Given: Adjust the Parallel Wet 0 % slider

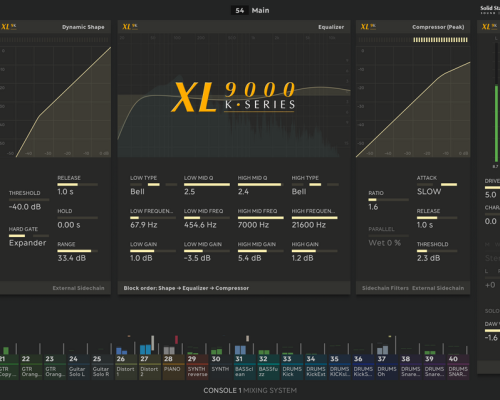Looking at the screenshot, I should click(x=389, y=236).
